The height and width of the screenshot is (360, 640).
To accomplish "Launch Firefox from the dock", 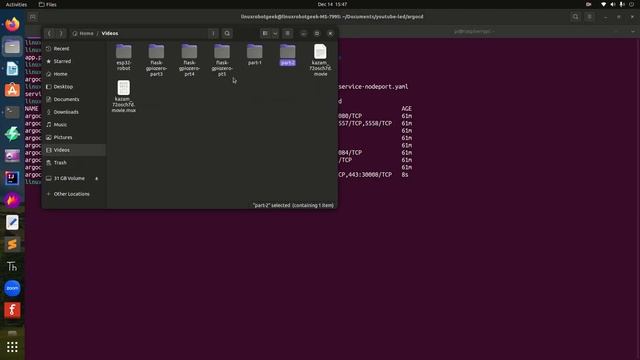I will click(12, 24).
